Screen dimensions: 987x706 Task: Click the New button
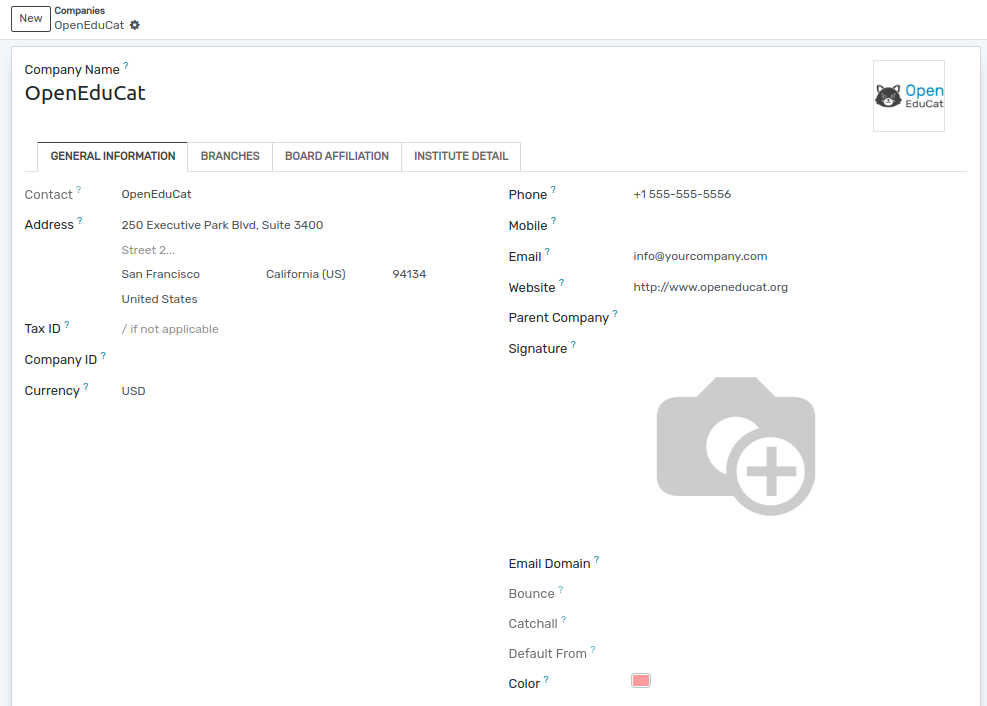[31, 18]
